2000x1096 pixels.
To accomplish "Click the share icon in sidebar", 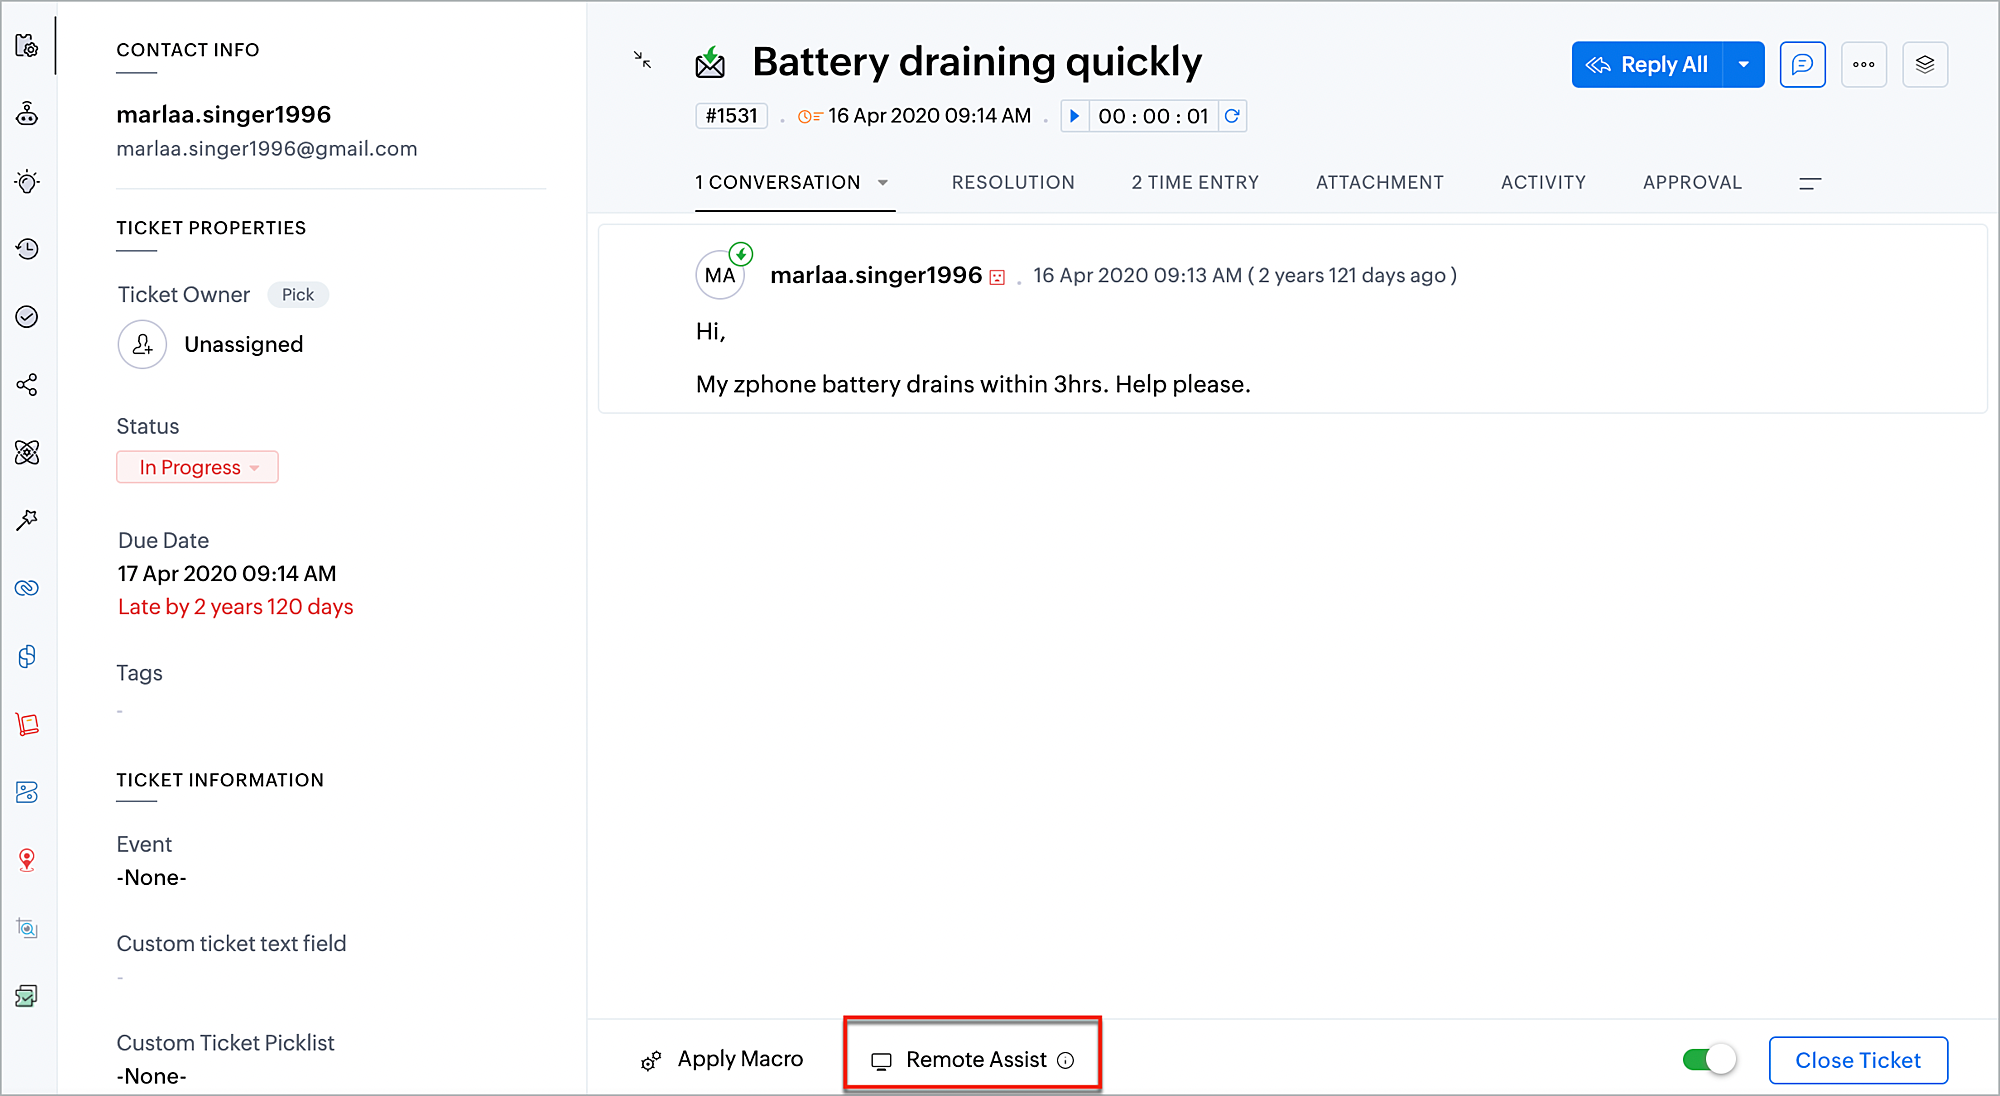I will 27,385.
